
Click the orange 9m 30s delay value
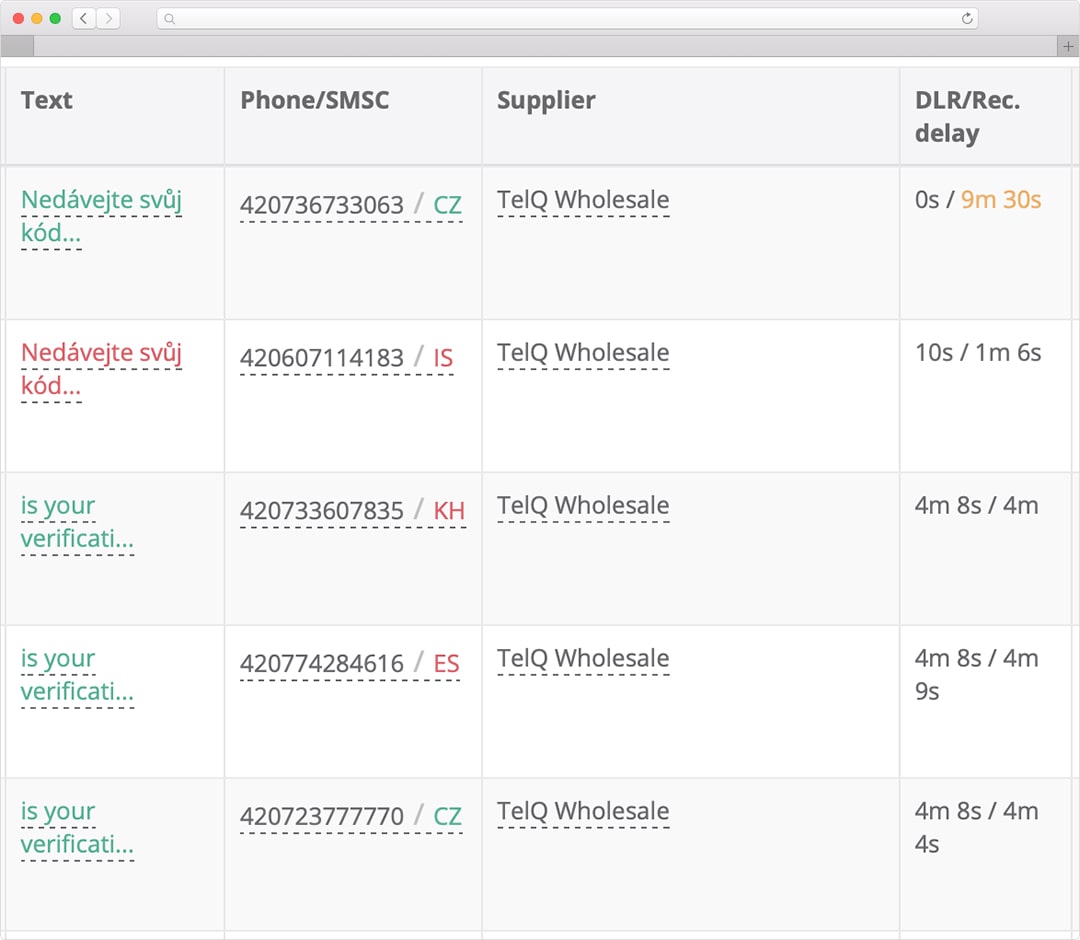point(1001,200)
